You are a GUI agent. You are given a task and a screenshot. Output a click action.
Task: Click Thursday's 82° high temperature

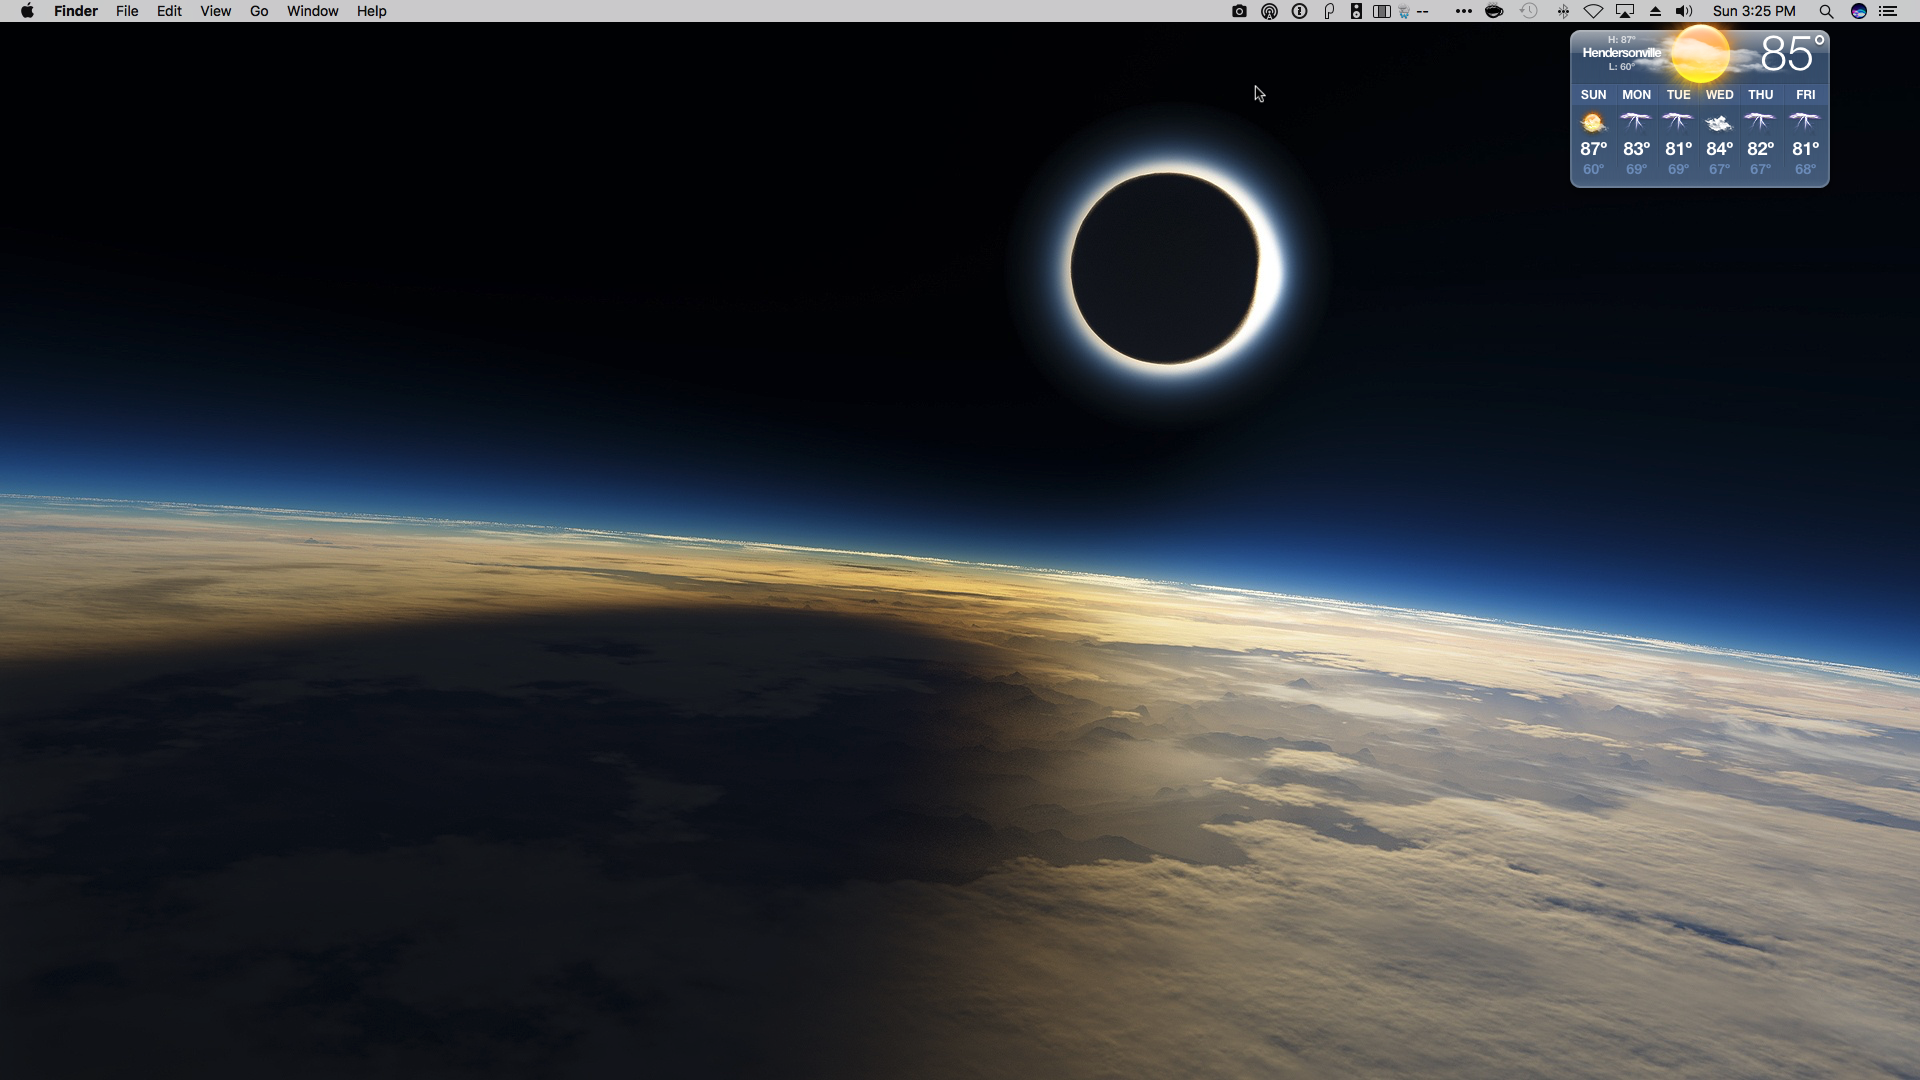(x=1760, y=149)
